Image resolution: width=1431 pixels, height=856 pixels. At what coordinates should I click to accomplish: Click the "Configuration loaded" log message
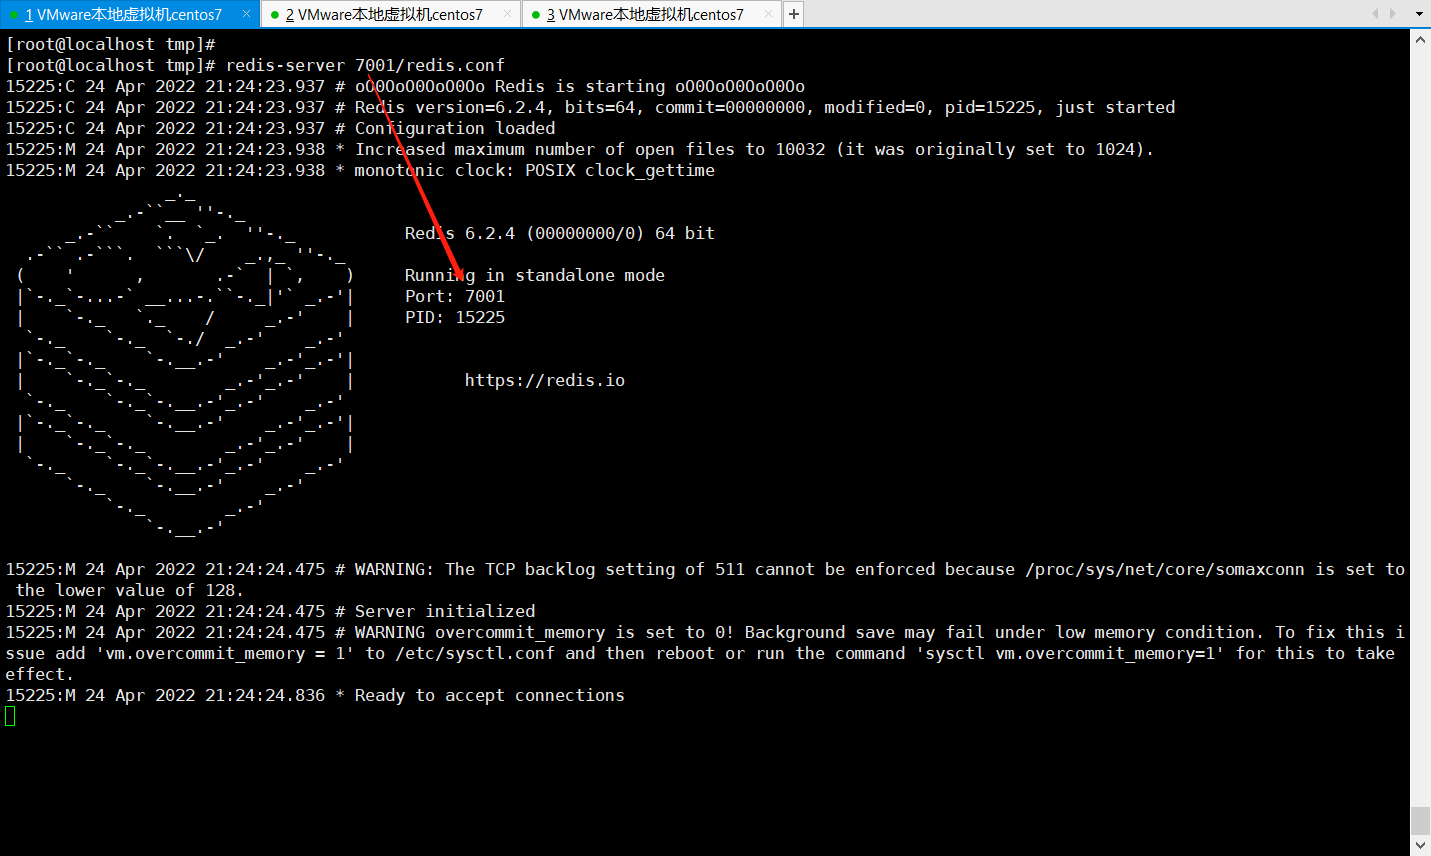(x=455, y=129)
